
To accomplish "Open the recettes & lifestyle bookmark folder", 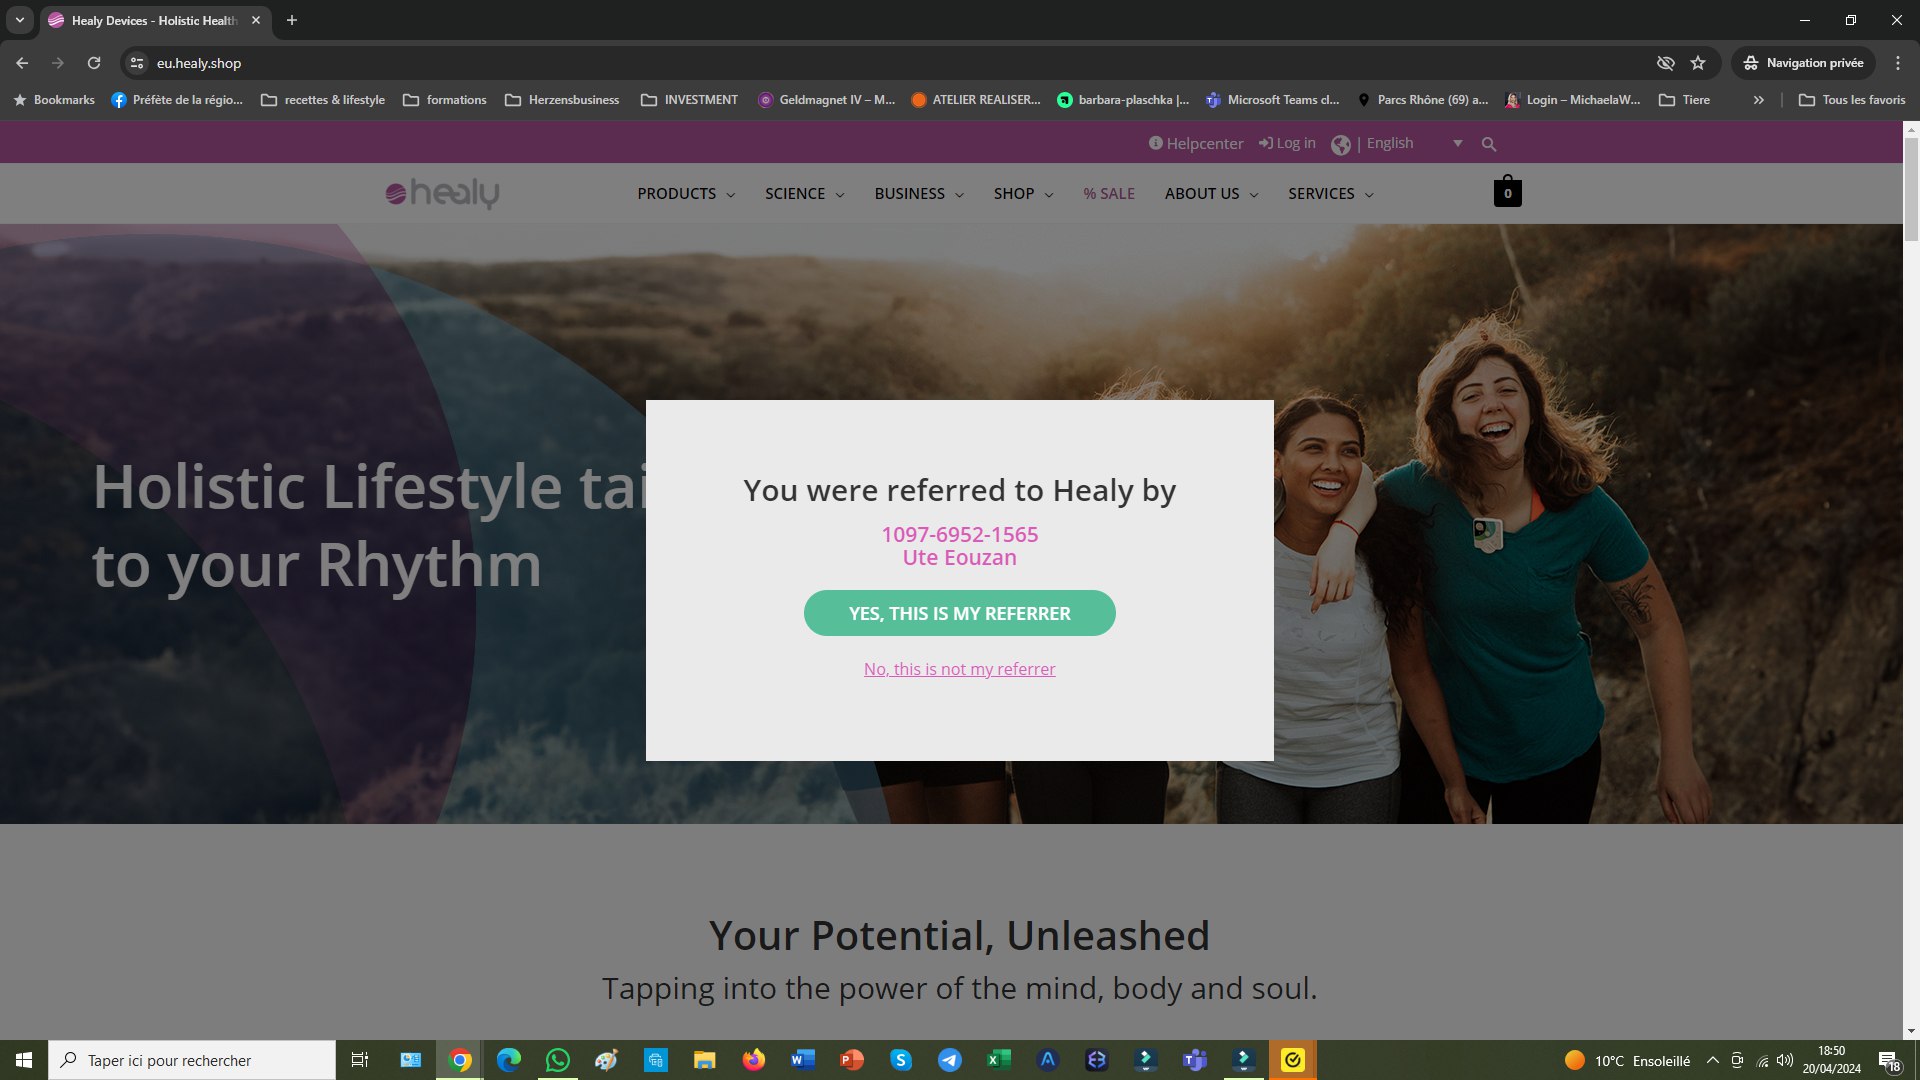I will pyautogui.click(x=323, y=100).
